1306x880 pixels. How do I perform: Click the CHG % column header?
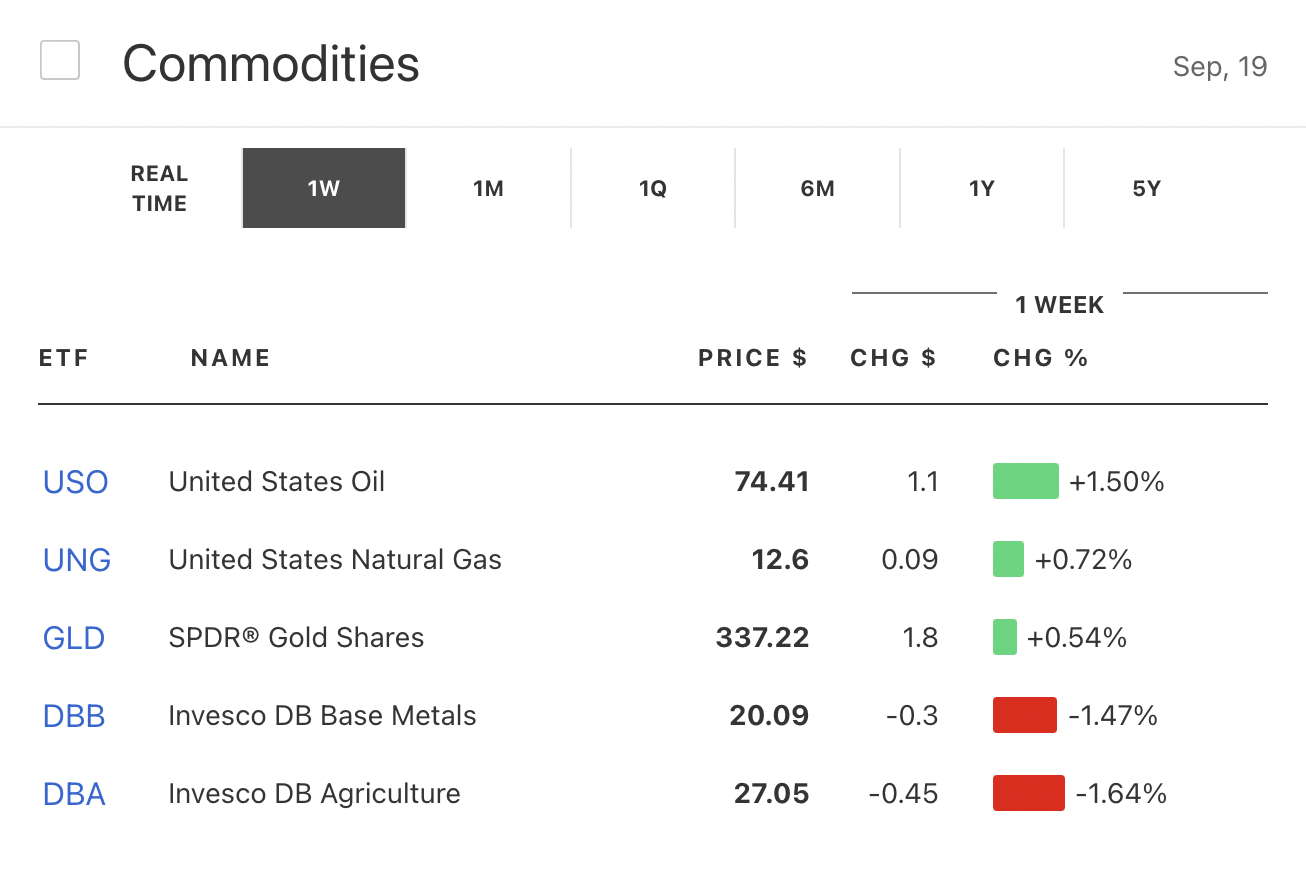[x=1040, y=358]
